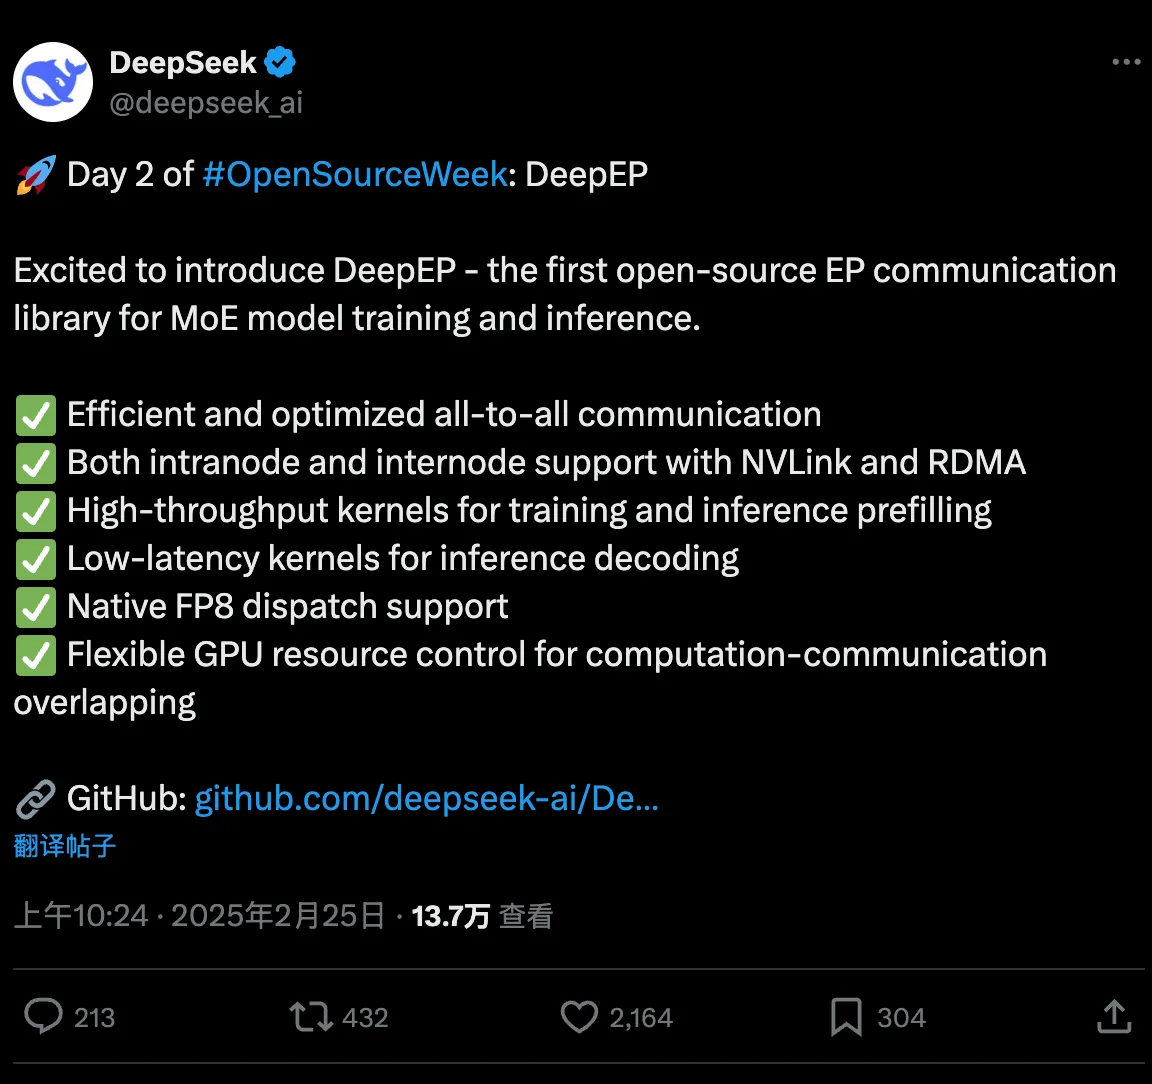Click the green checkmark before Native FP8 line
The image size is (1152, 1084).
coord(36,607)
